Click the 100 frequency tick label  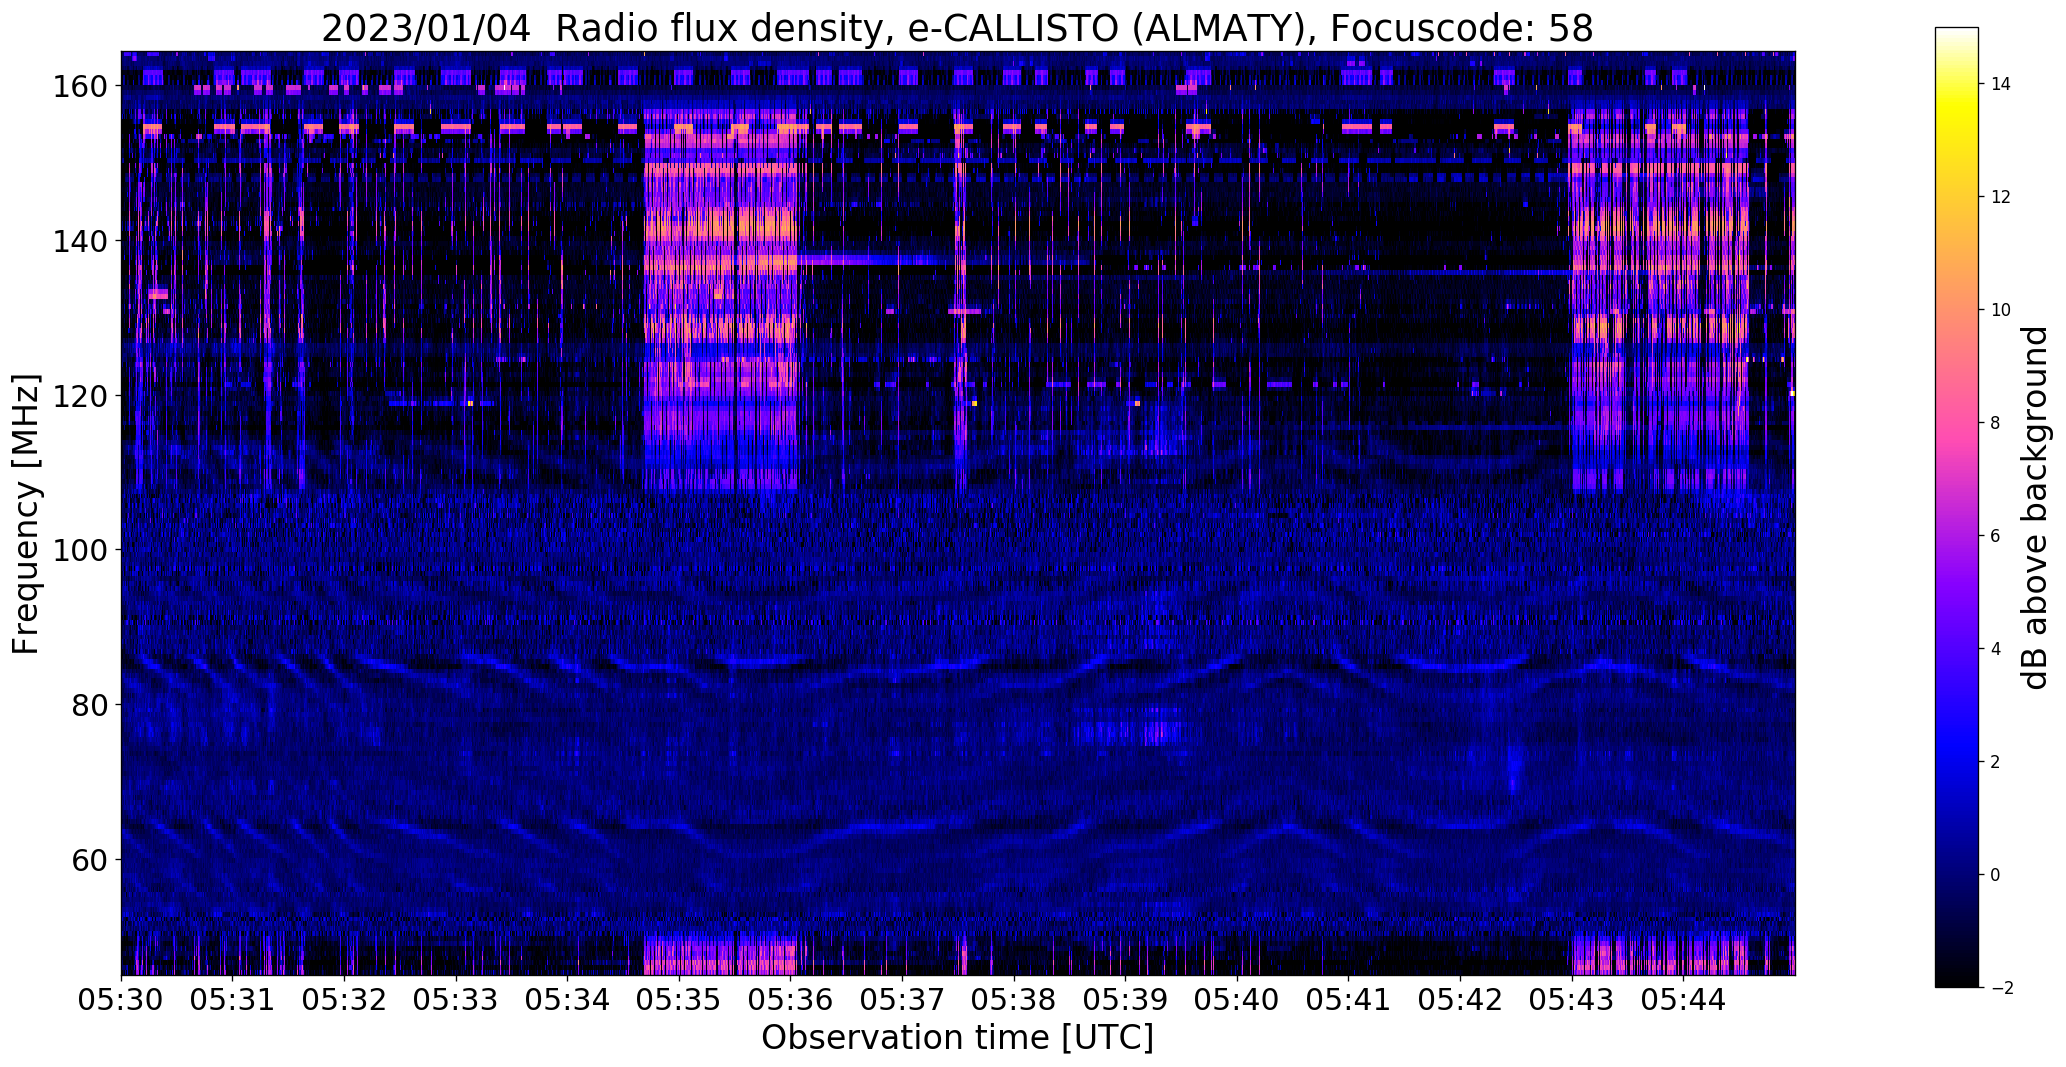[79, 550]
